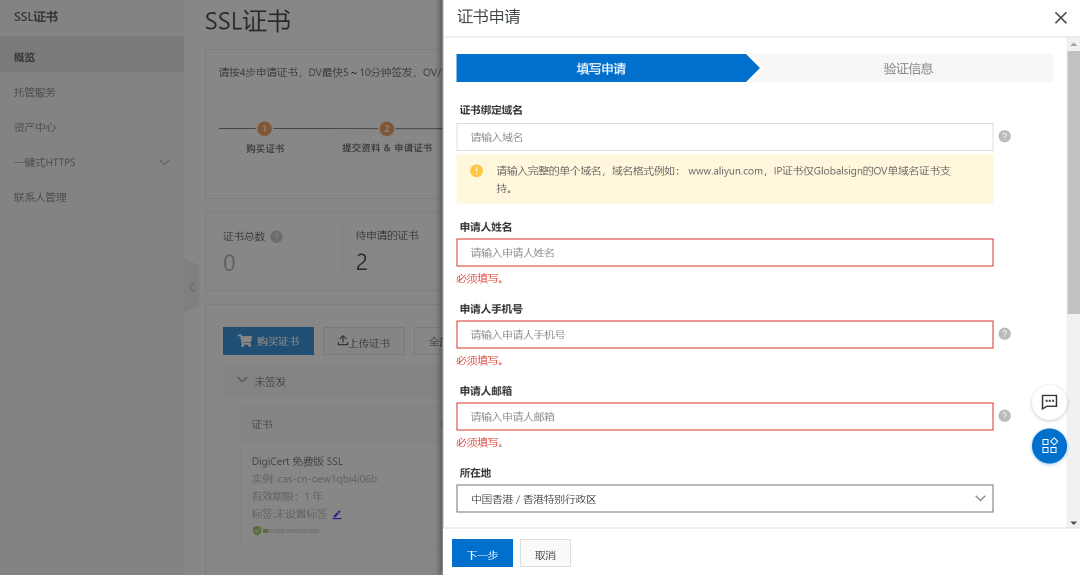The image size is (1080, 575).
Task: Click the 证书总数 value 0
Action: pyautogui.click(x=229, y=263)
